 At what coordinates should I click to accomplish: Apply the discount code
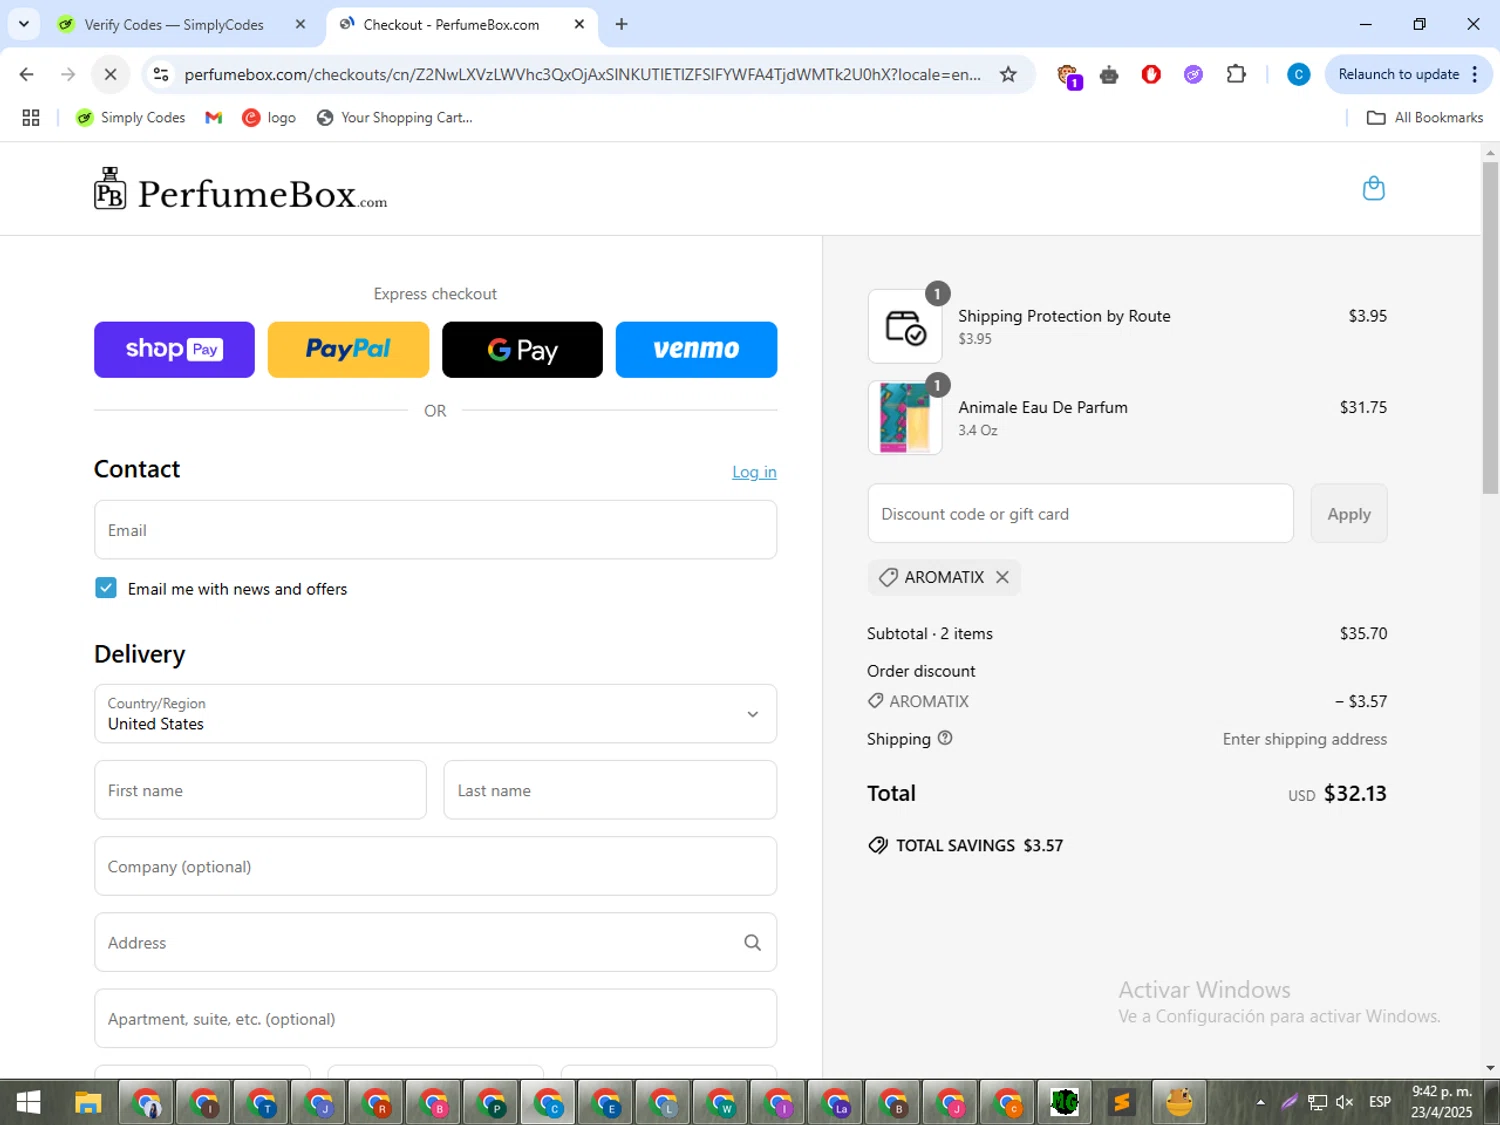coord(1348,514)
